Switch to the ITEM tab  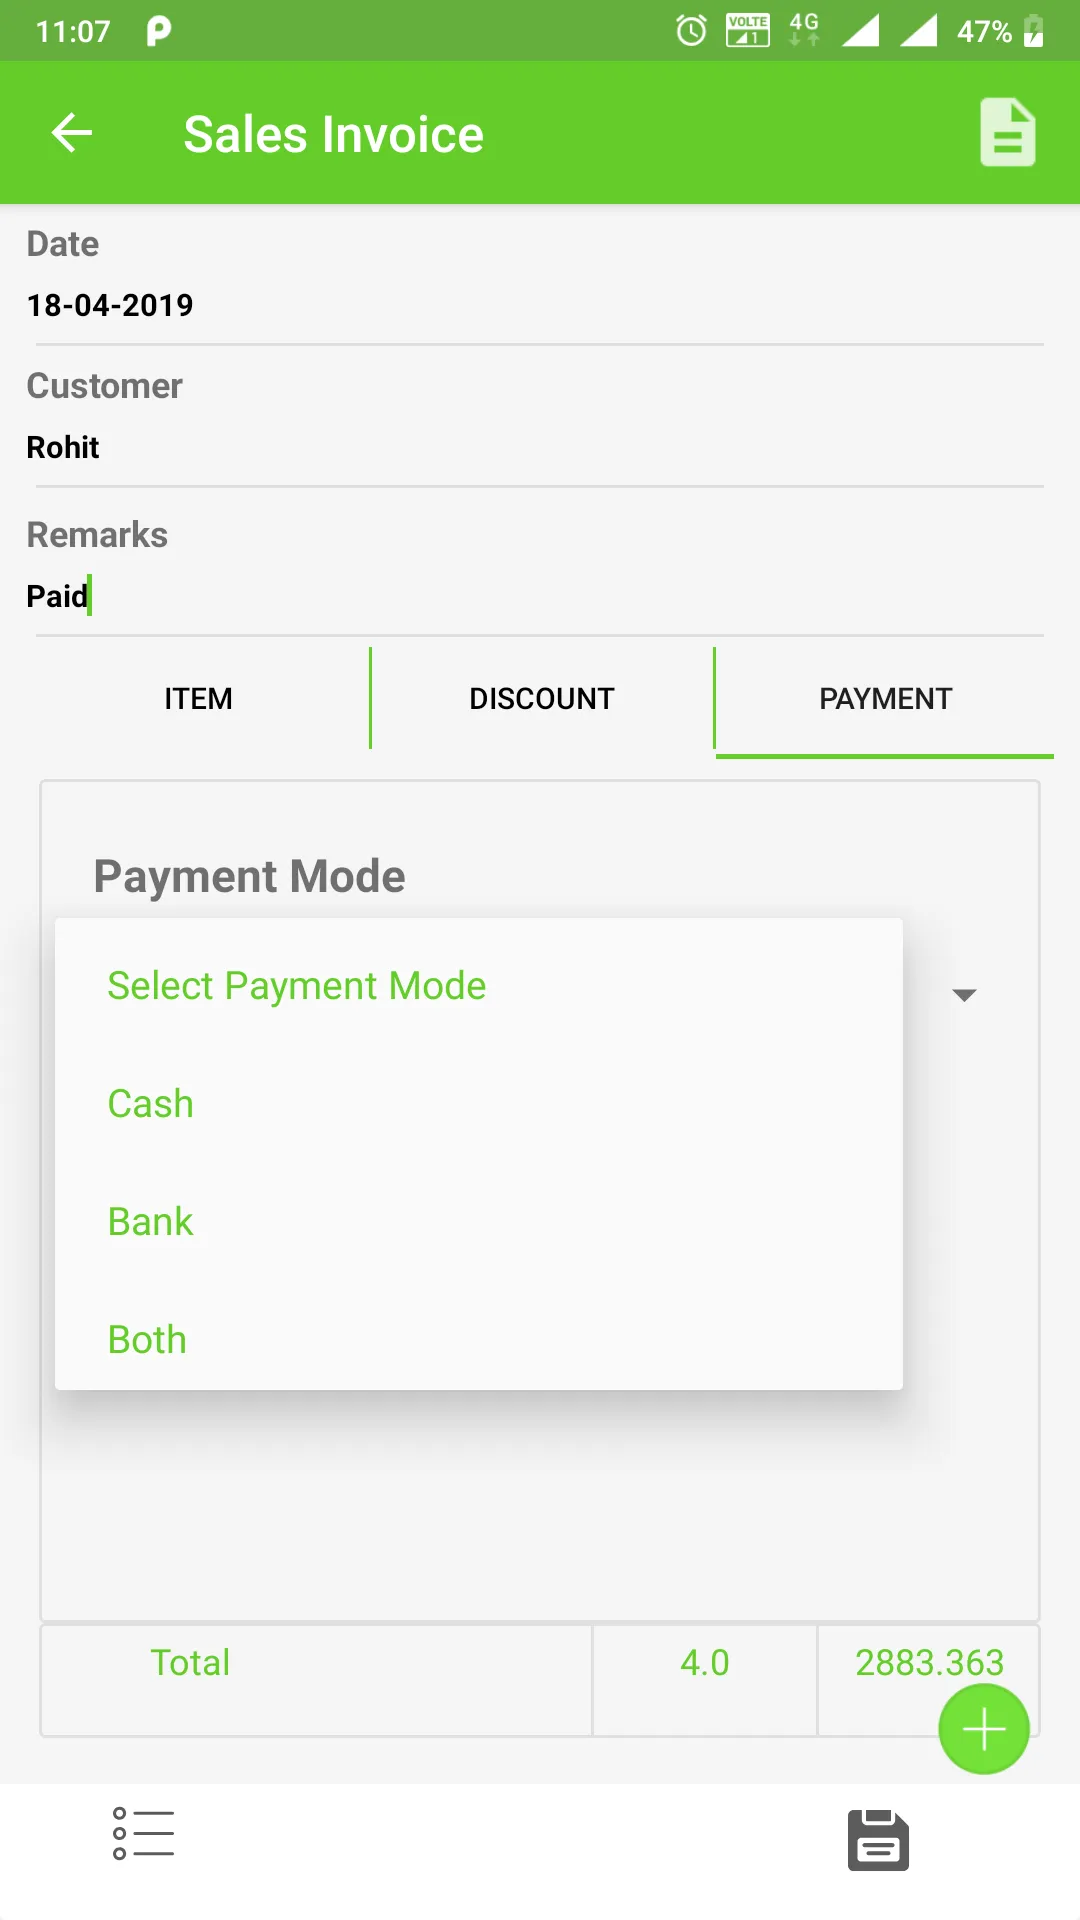tap(197, 698)
